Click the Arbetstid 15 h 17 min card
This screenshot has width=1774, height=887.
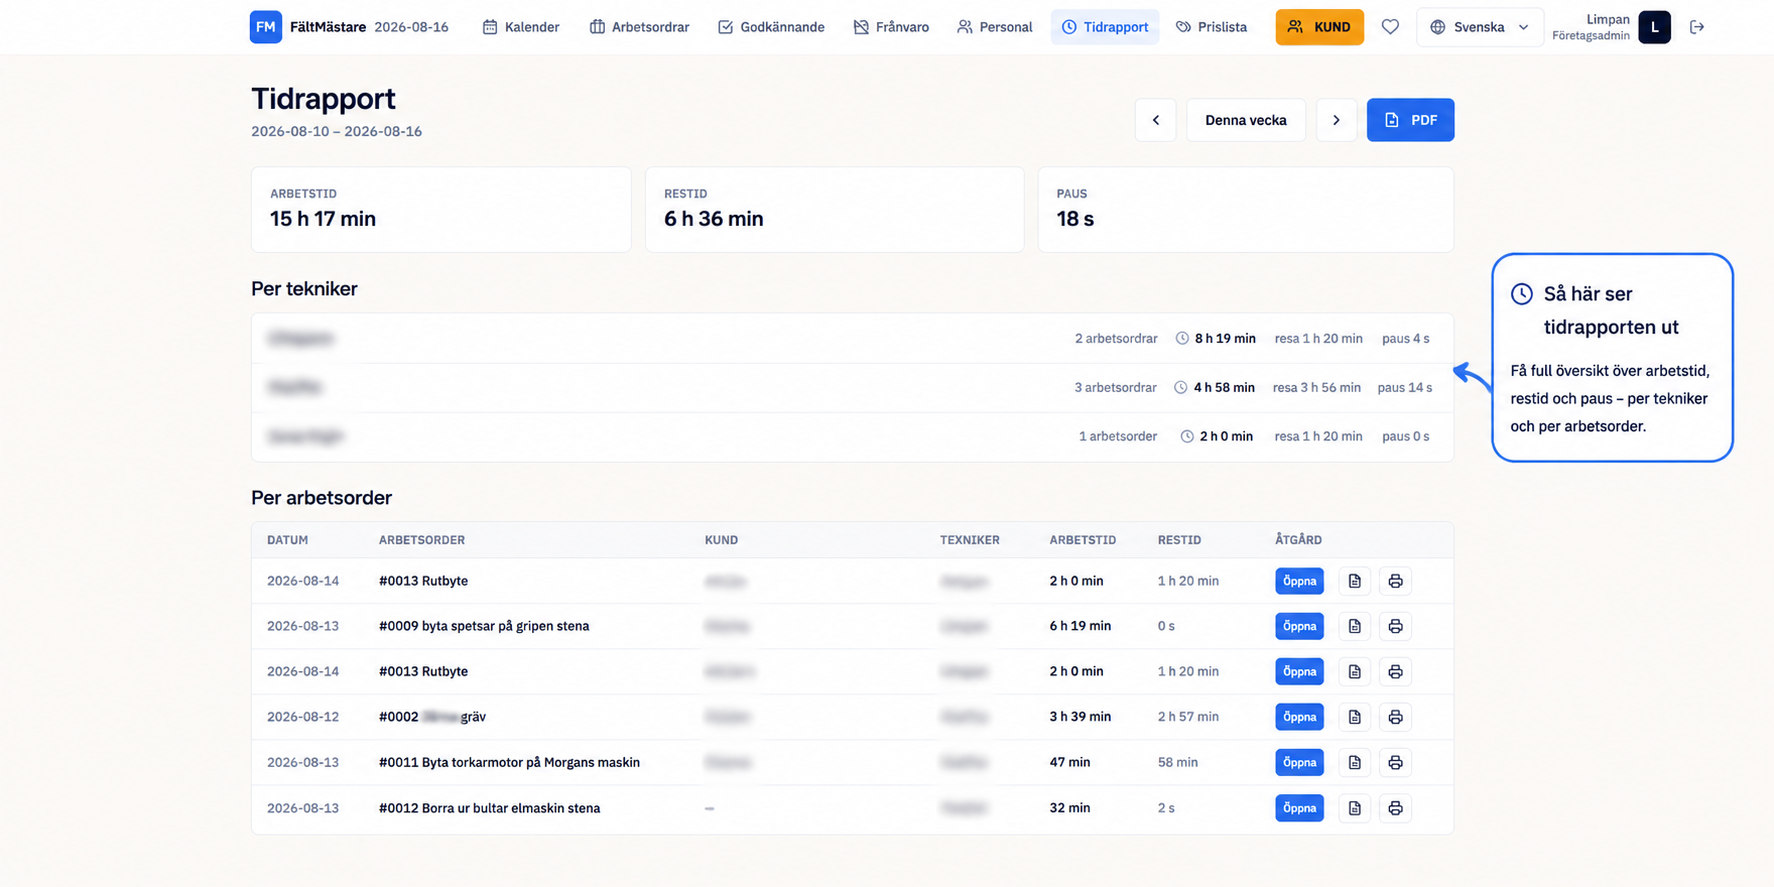tap(441, 209)
